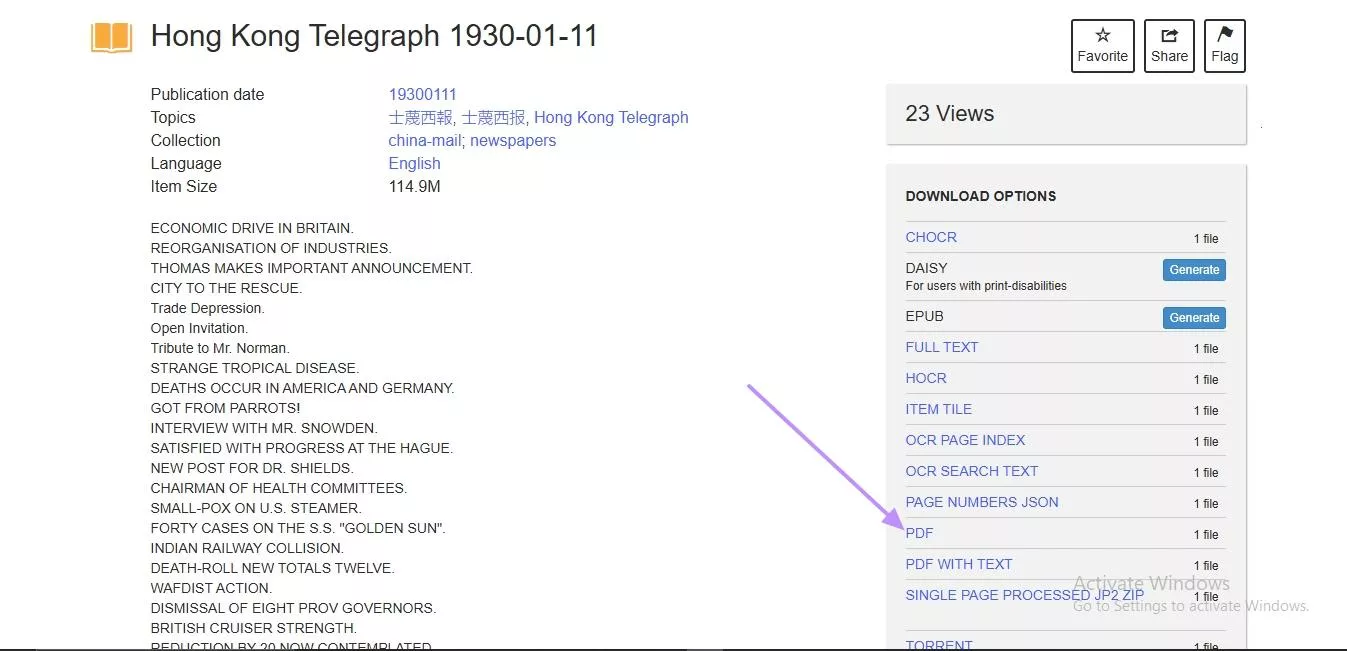Screen dimensions: 1347x651
Task: Download the OCR SEARCH TEXT file
Action: pyautogui.click(x=971, y=471)
